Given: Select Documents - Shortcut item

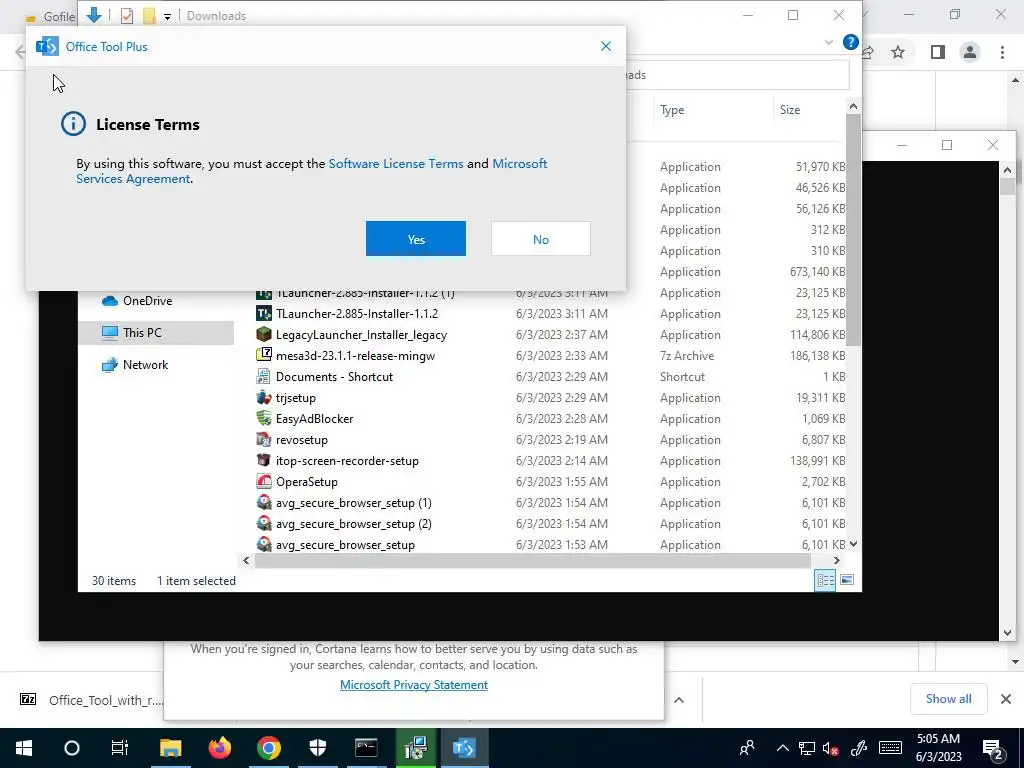Looking at the screenshot, I should 334,377.
